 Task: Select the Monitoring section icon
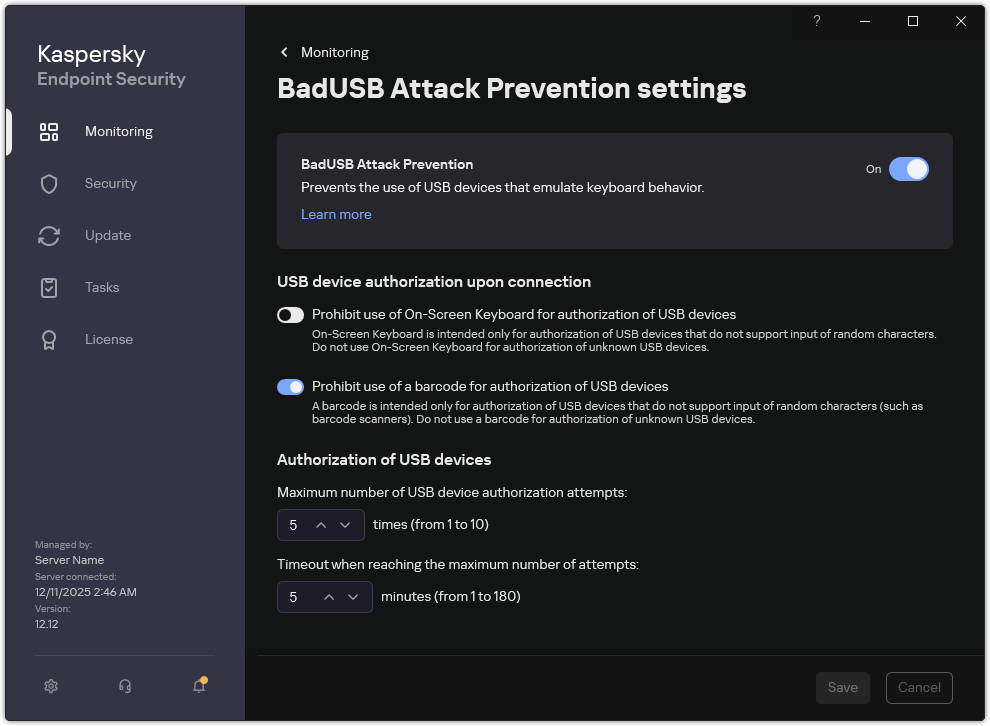pos(49,131)
